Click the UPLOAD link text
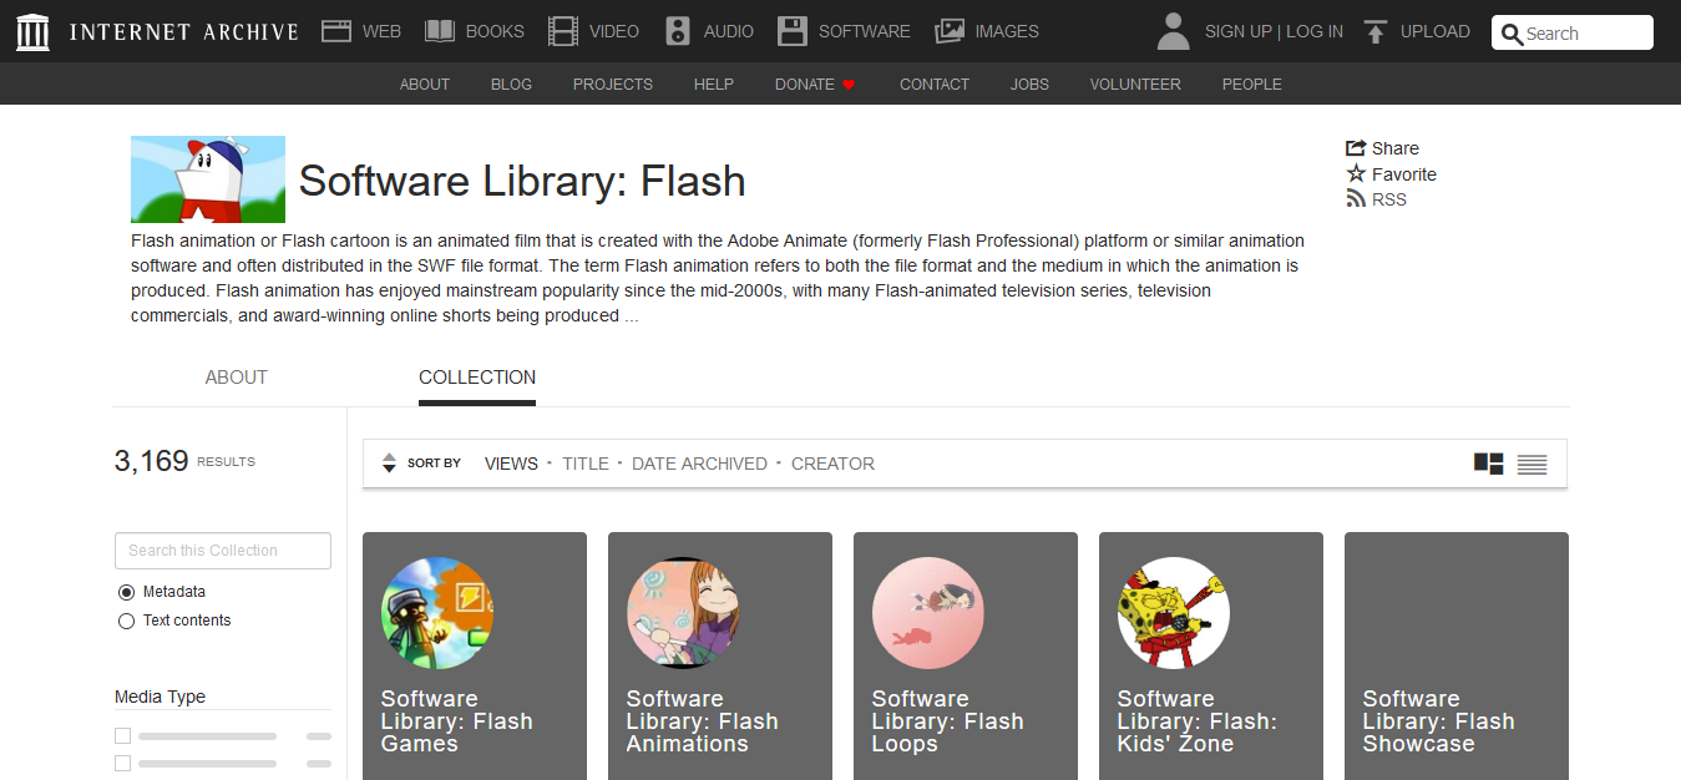 click(1435, 31)
